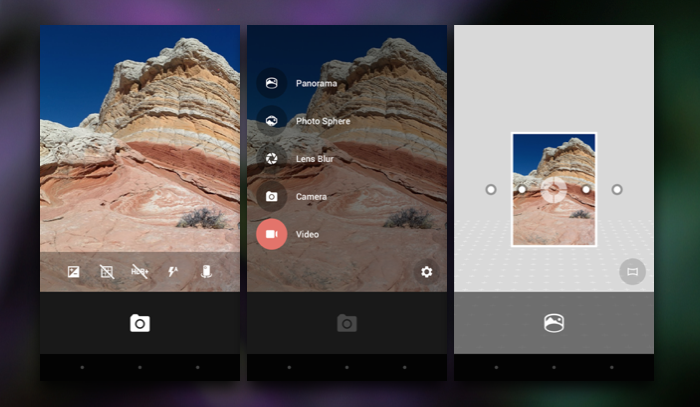Click the panorama preview photo thumbnail

[x=554, y=189]
